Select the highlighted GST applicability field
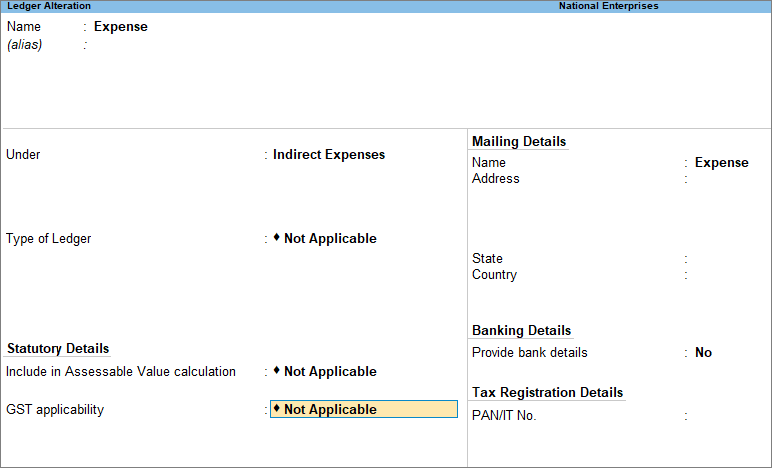Image resolution: width=772 pixels, height=468 pixels. pos(364,410)
